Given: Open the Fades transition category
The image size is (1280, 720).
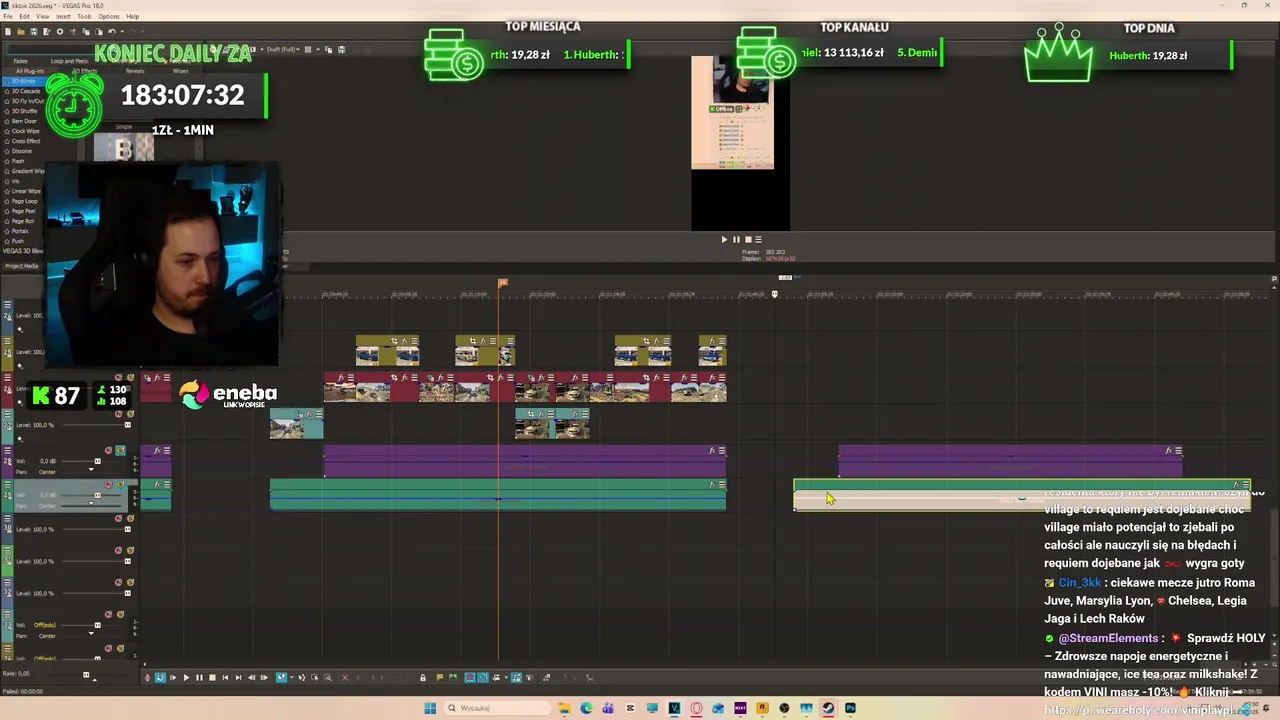Looking at the screenshot, I should (x=21, y=61).
